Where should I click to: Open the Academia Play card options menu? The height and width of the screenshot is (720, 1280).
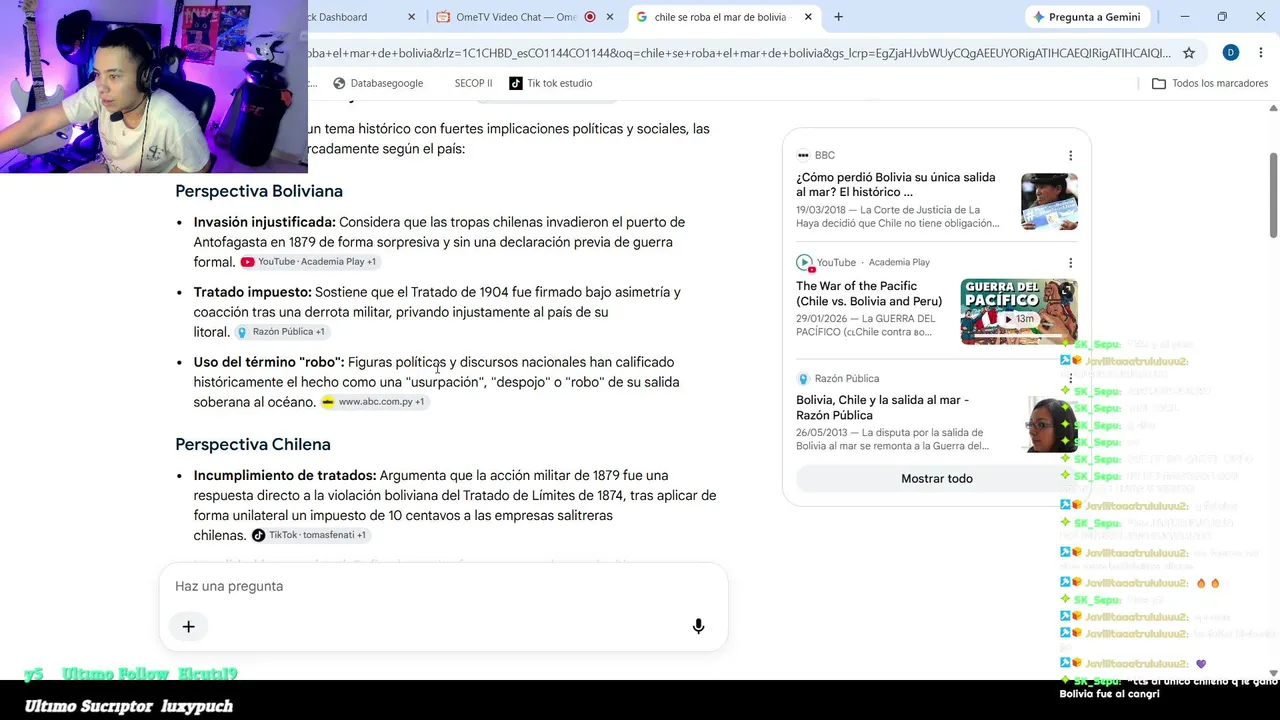click(1070, 263)
